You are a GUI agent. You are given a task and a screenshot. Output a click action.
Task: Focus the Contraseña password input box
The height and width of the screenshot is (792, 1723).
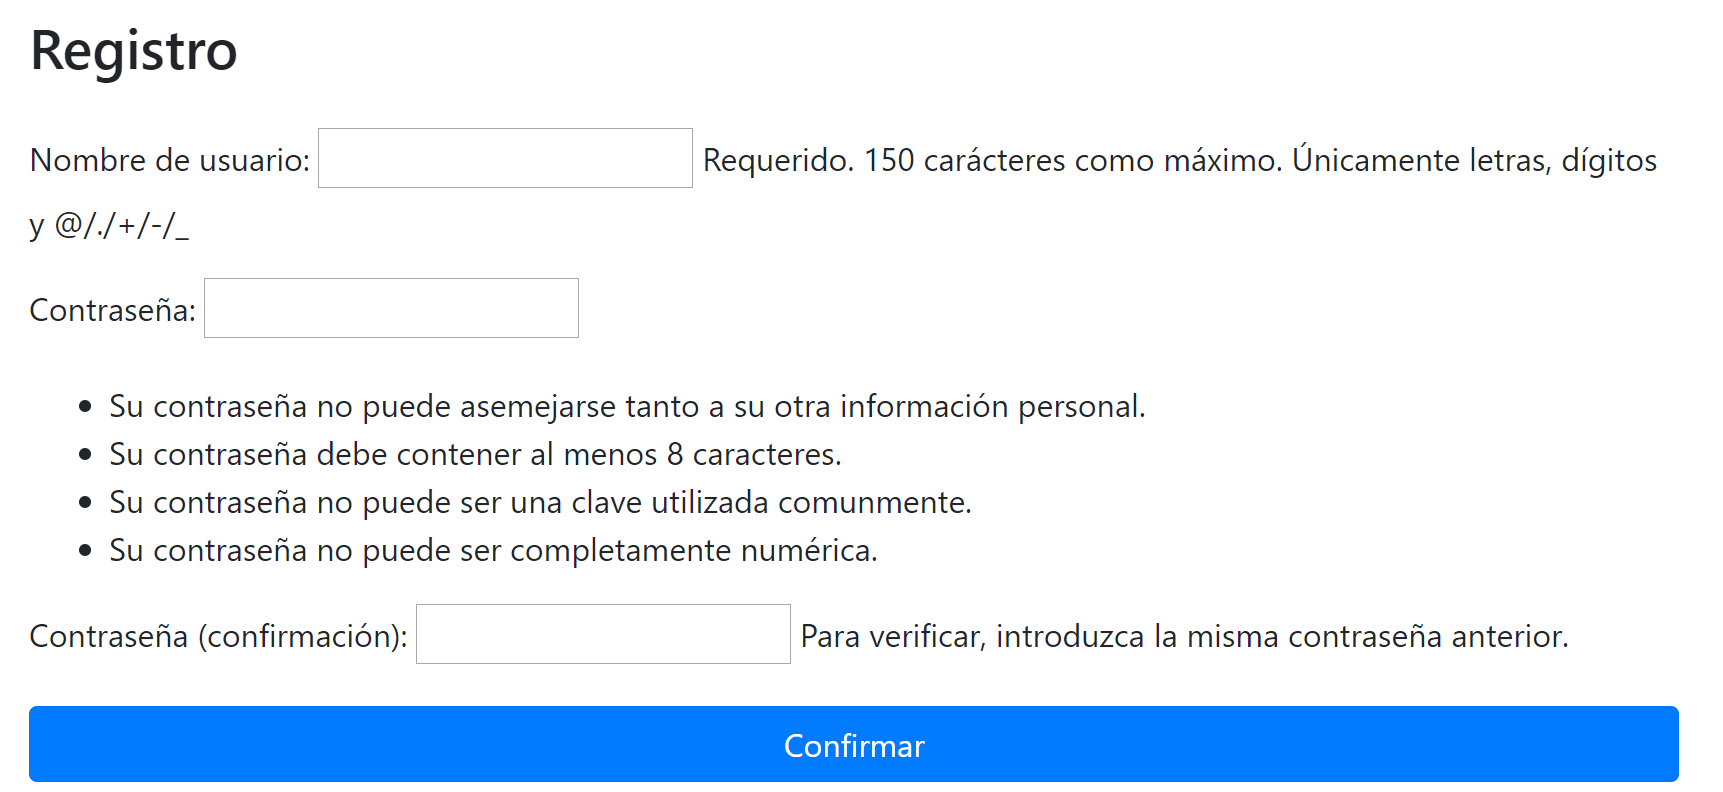coord(391,308)
